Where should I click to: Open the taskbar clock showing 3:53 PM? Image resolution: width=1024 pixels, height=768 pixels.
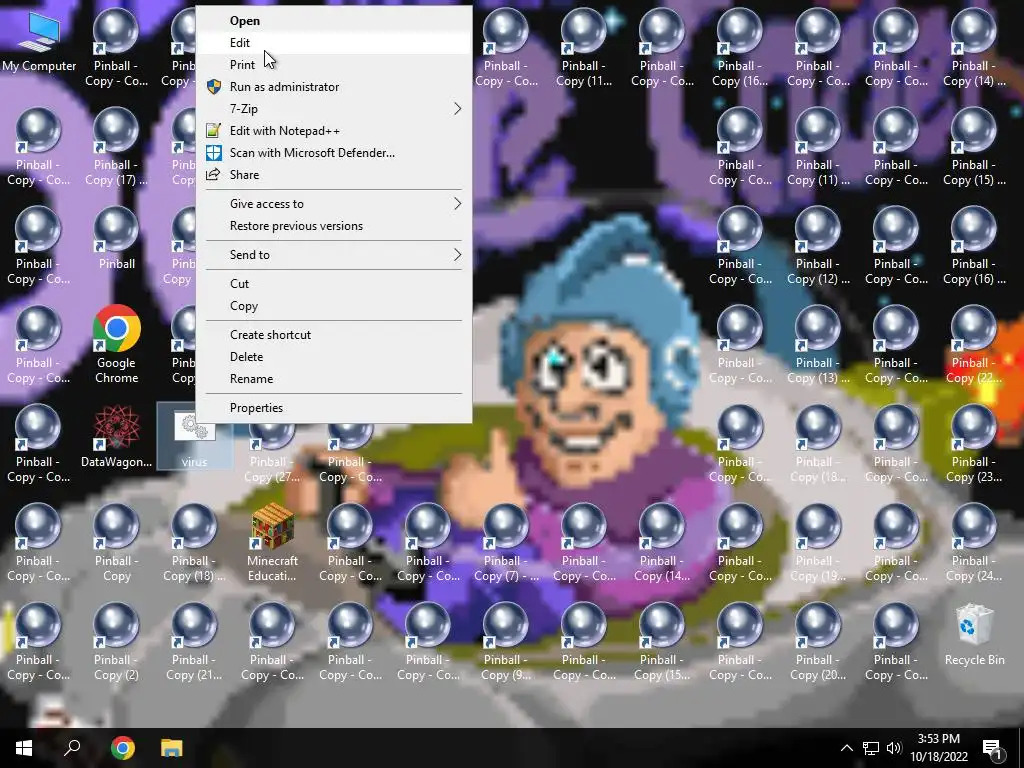pos(938,748)
